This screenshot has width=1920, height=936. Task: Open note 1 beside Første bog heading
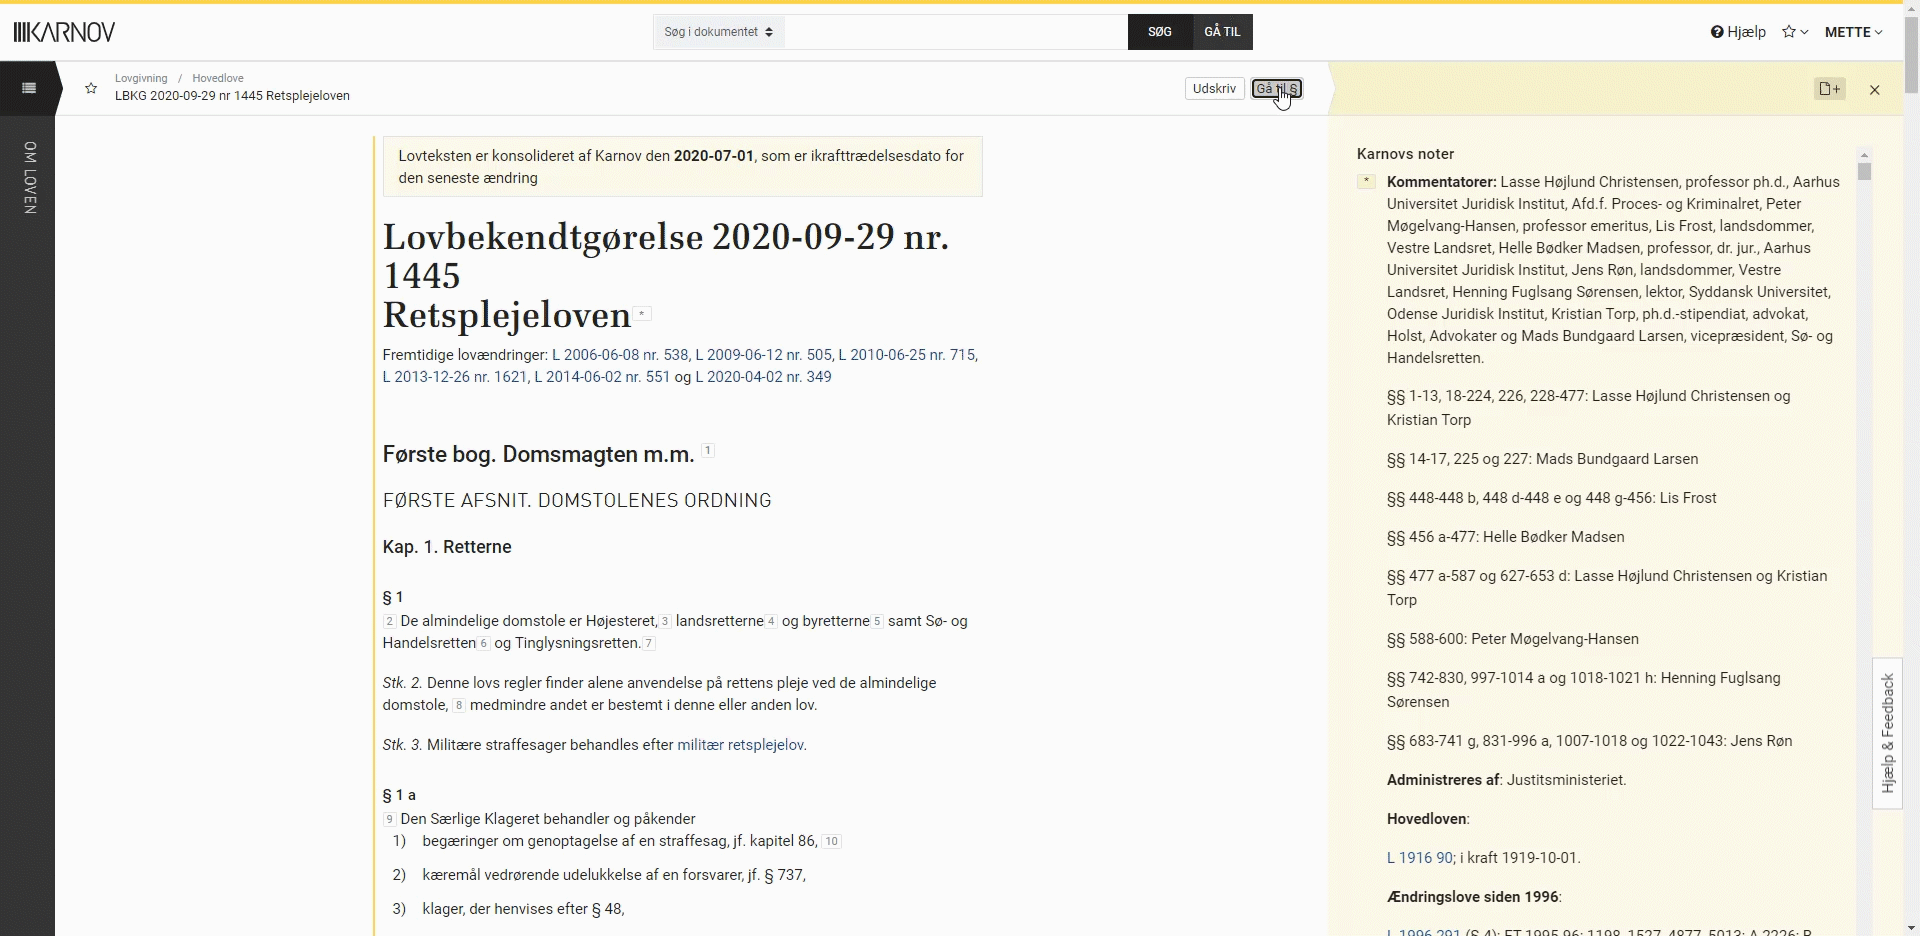[x=708, y=451]
